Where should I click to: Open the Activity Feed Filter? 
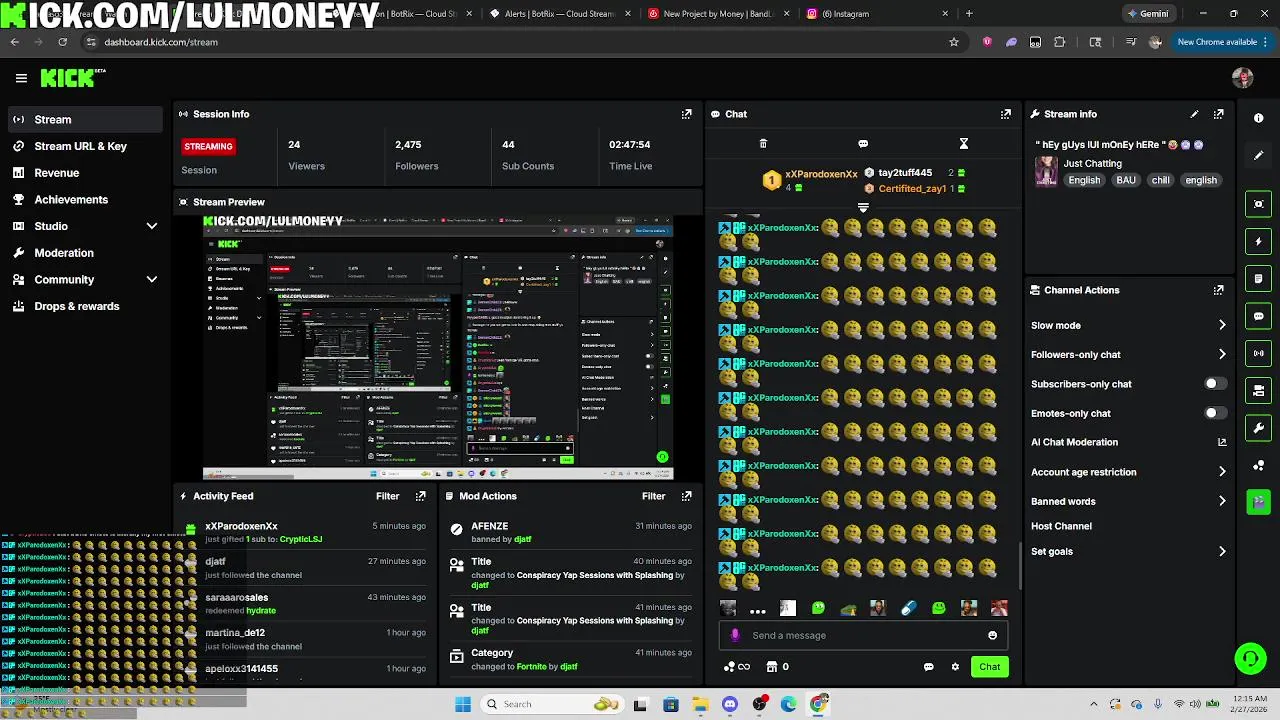coord(387,496)
